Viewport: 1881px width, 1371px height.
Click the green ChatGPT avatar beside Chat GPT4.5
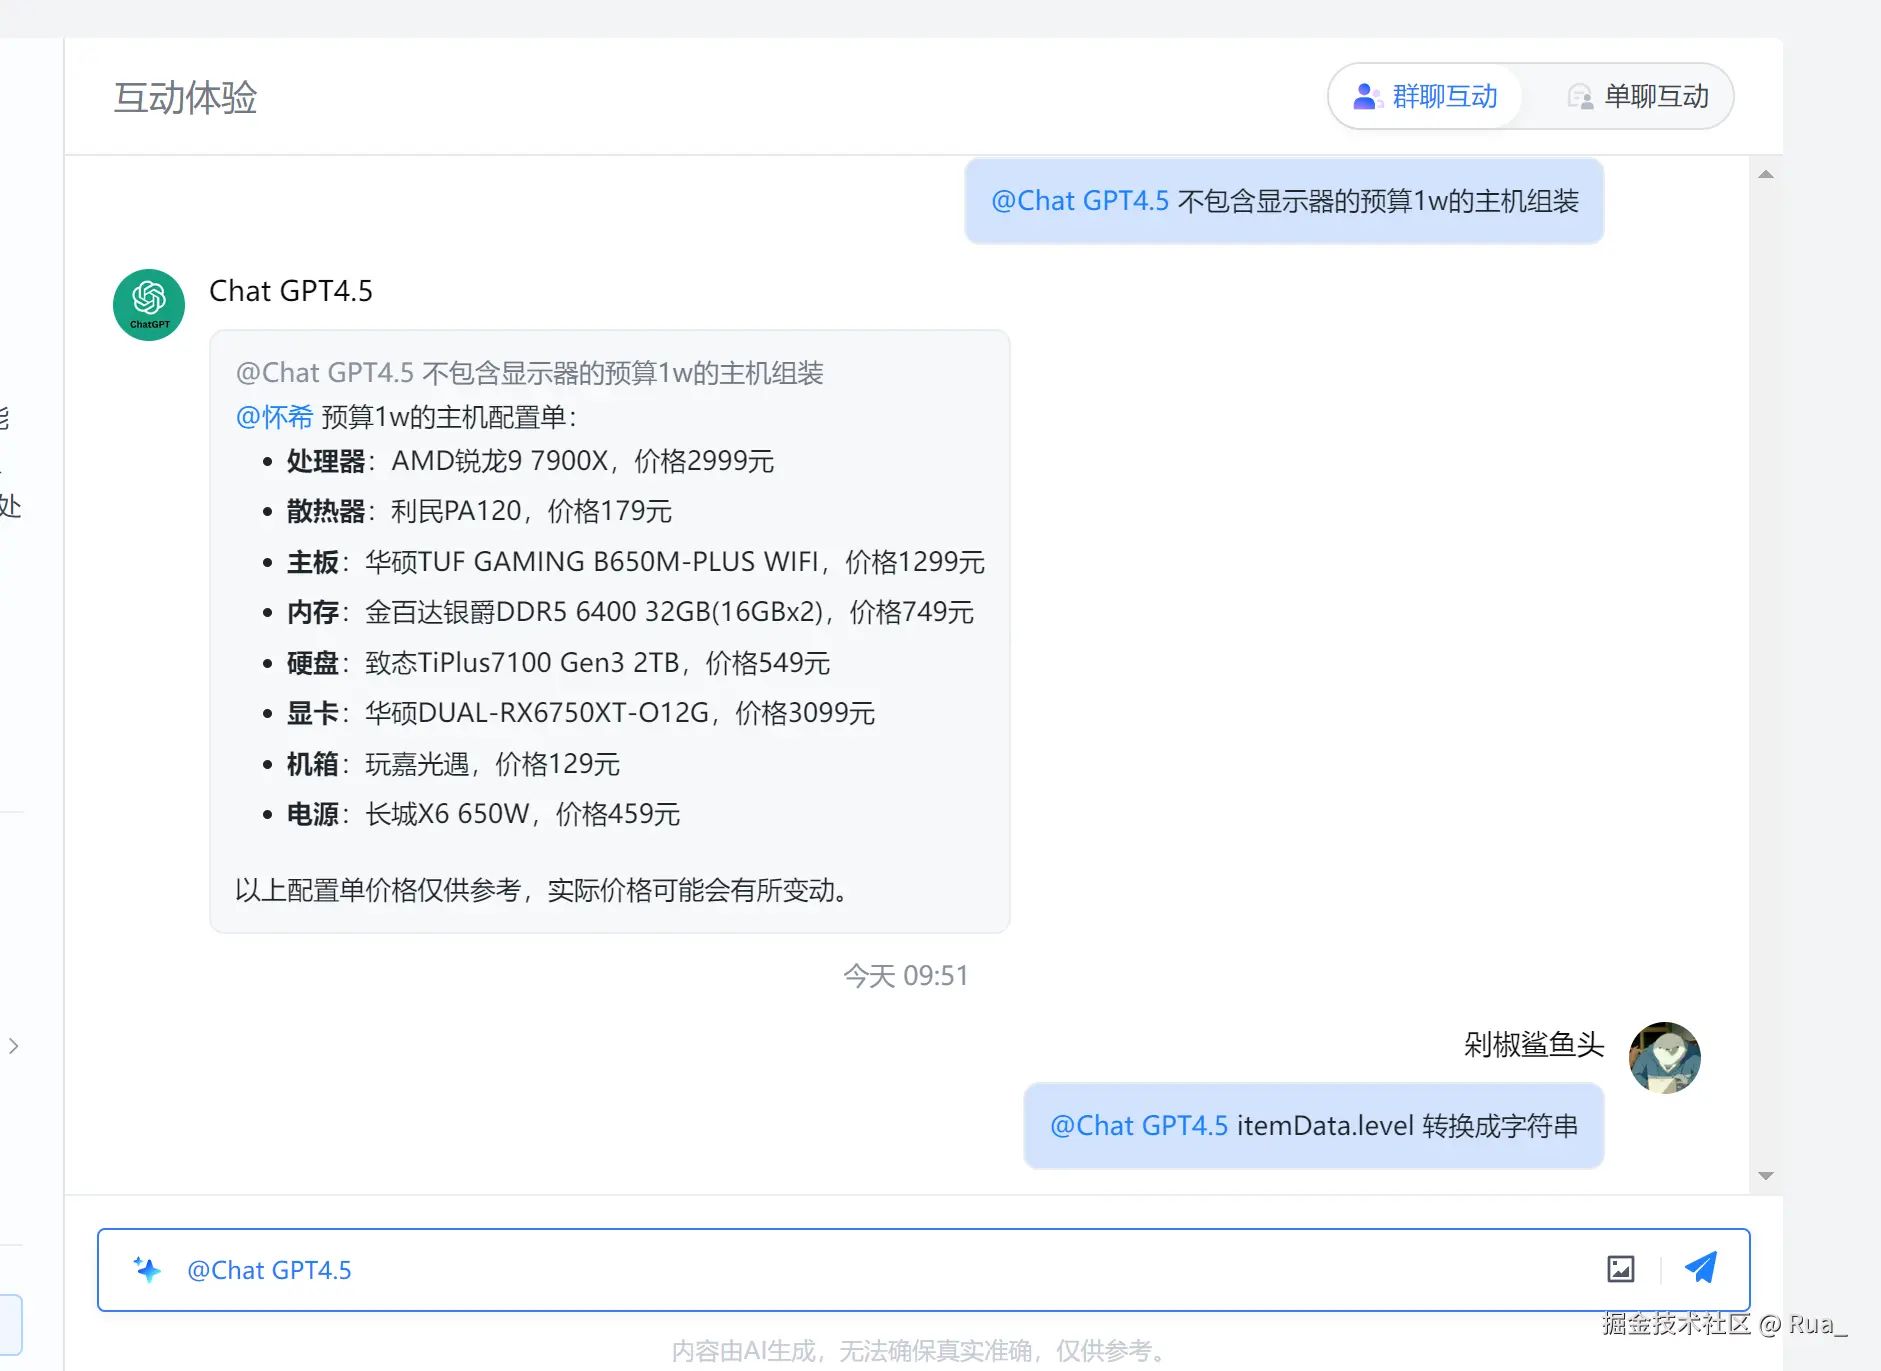pyautogui.click(x=148, y=304)
